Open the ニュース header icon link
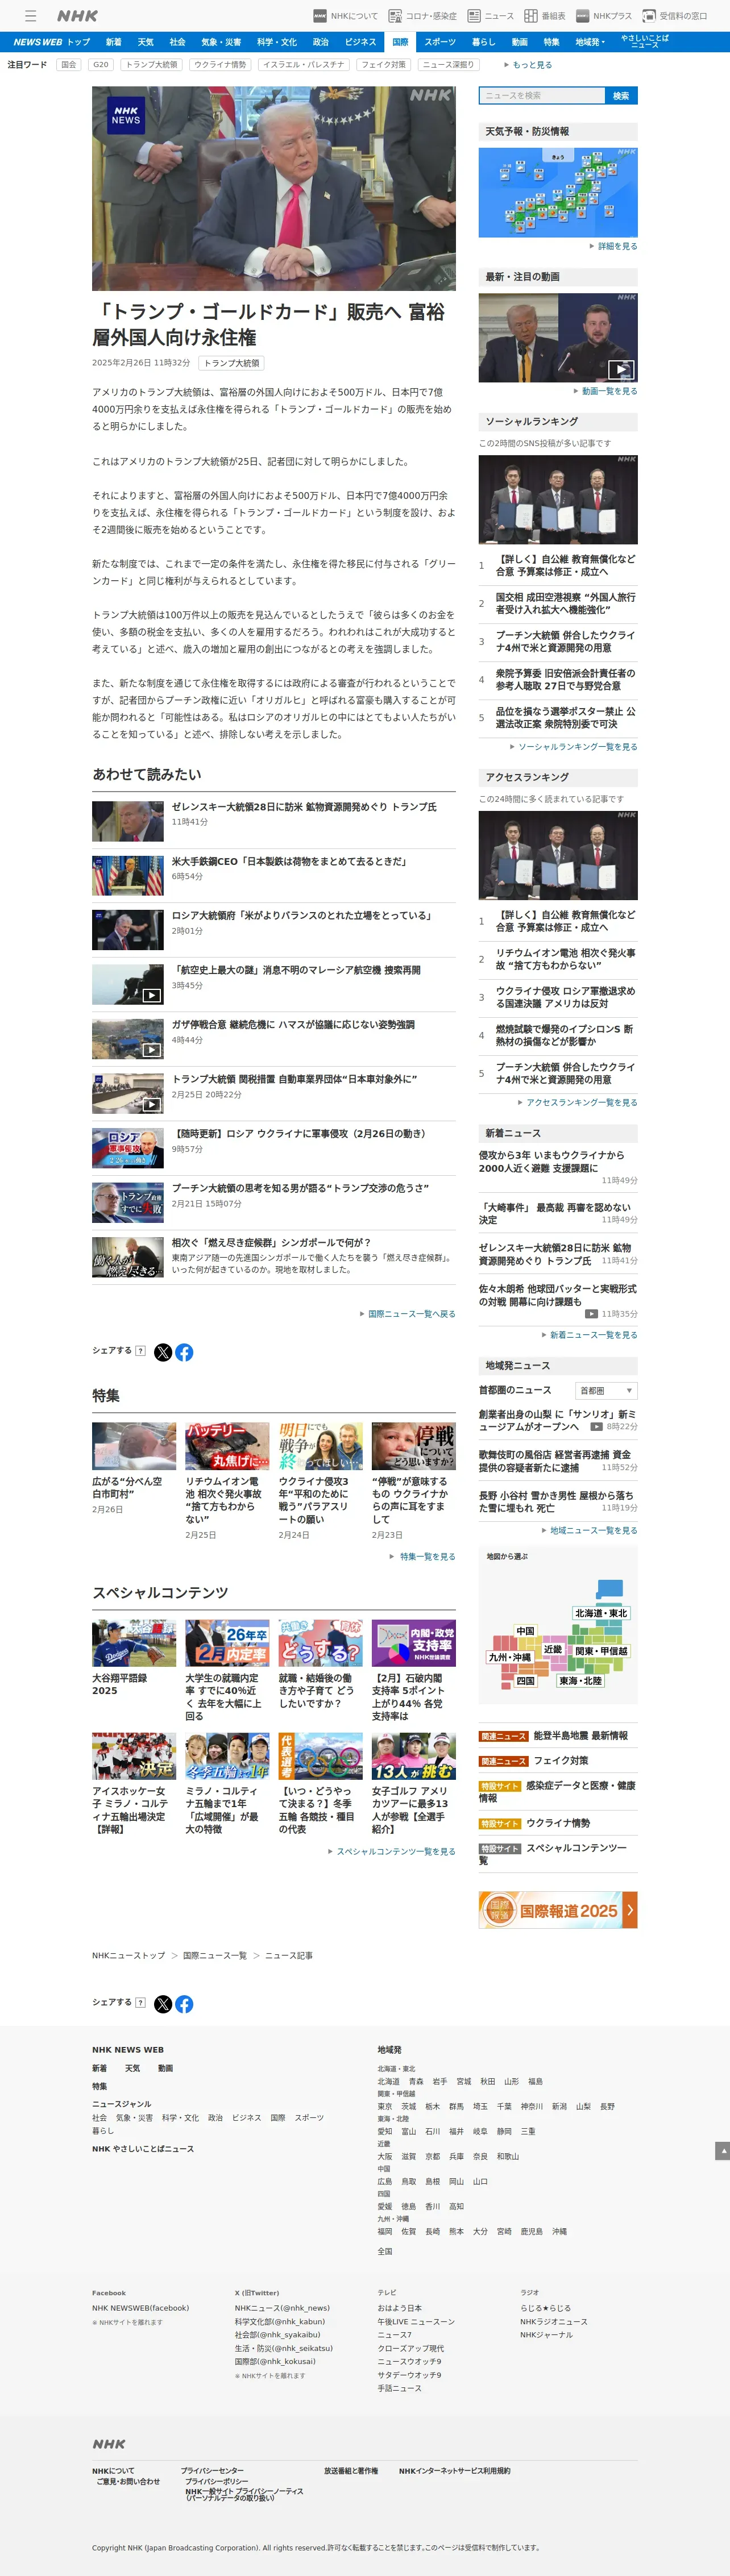 point(491,16)
